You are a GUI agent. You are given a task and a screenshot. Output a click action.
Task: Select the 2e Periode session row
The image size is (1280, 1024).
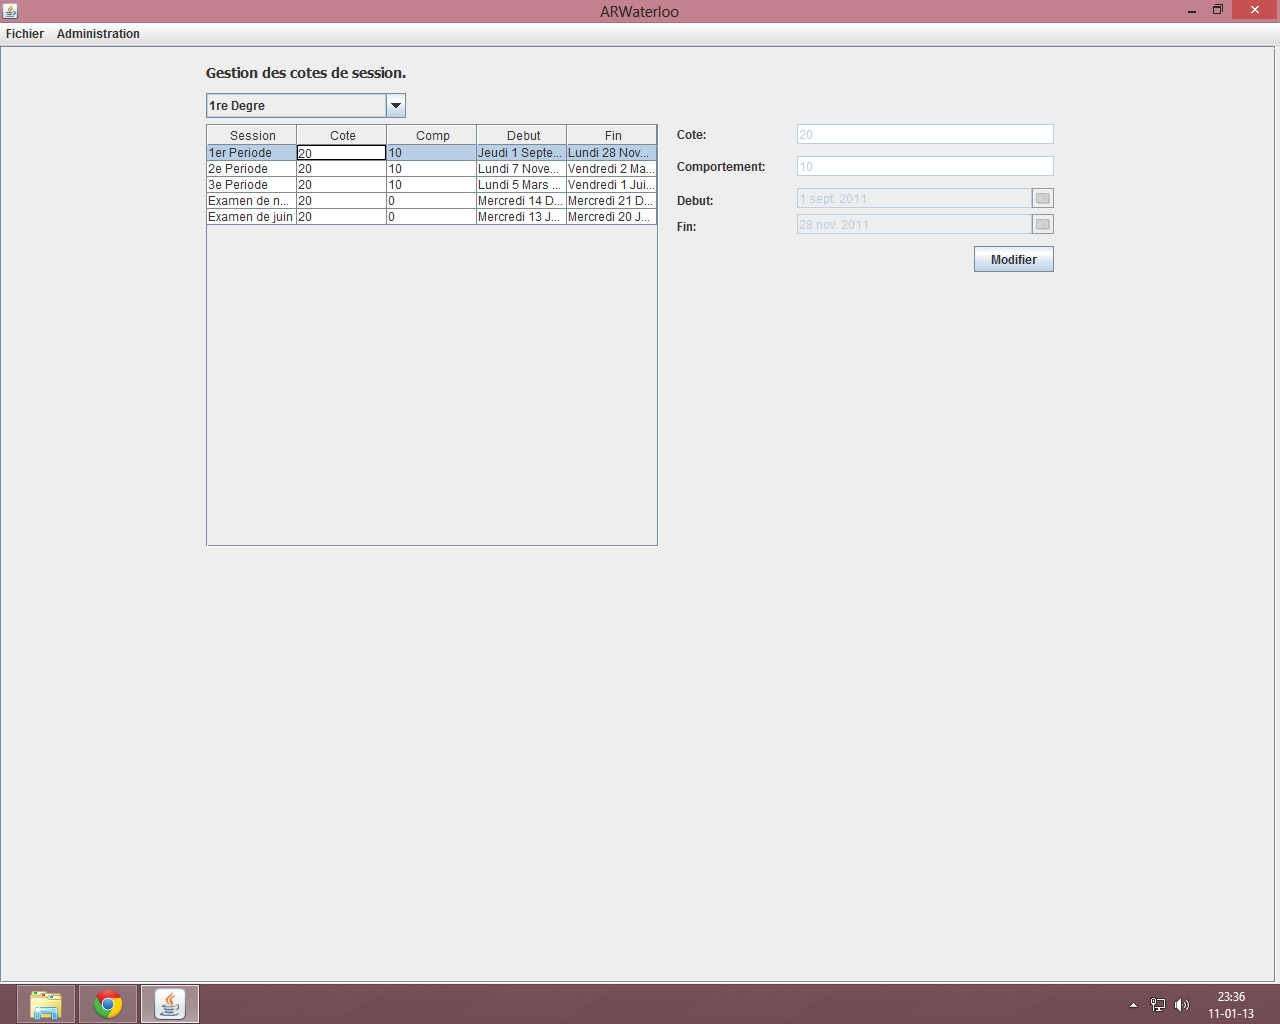click(251, 169)
